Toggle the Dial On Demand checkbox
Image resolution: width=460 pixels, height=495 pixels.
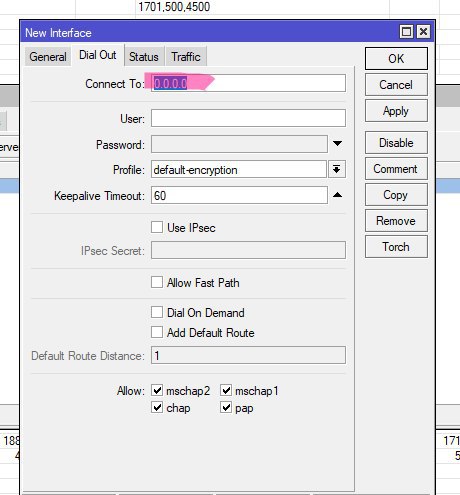(x=157, y=312)
